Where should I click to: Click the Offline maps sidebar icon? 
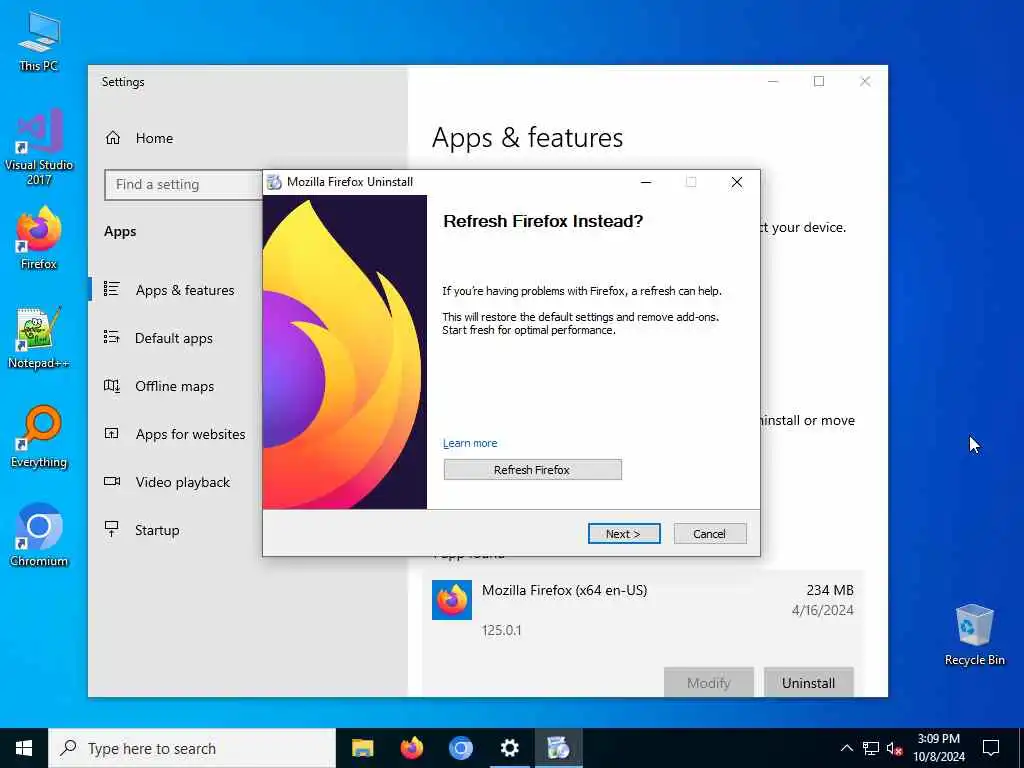(112, 385)
